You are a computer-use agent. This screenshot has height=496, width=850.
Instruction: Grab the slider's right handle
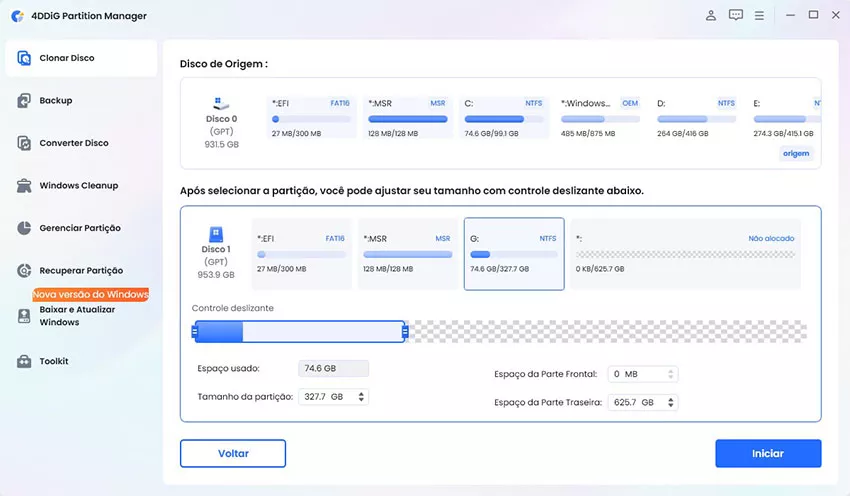click(x=405, y=331)
